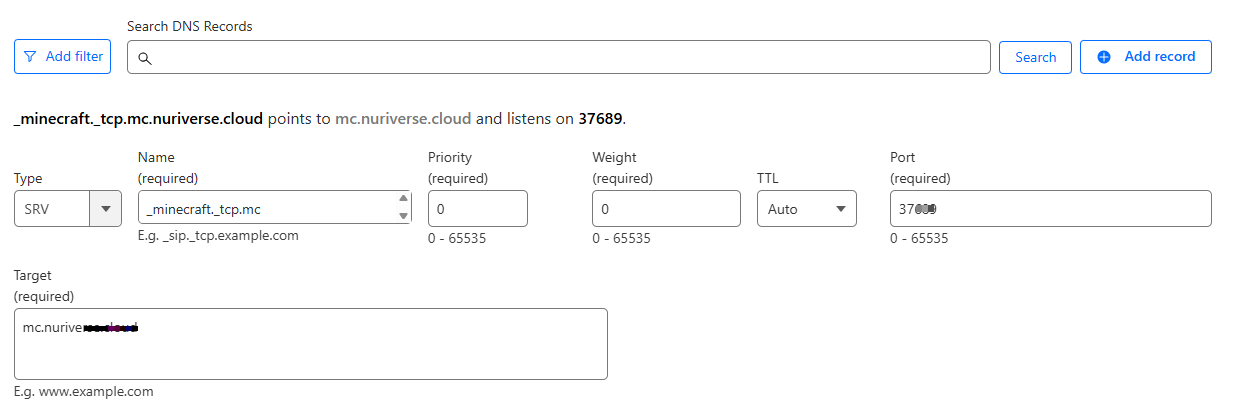Select the SRV record type box
Viewport: 1236px width, 413px height.
point(68,209)
